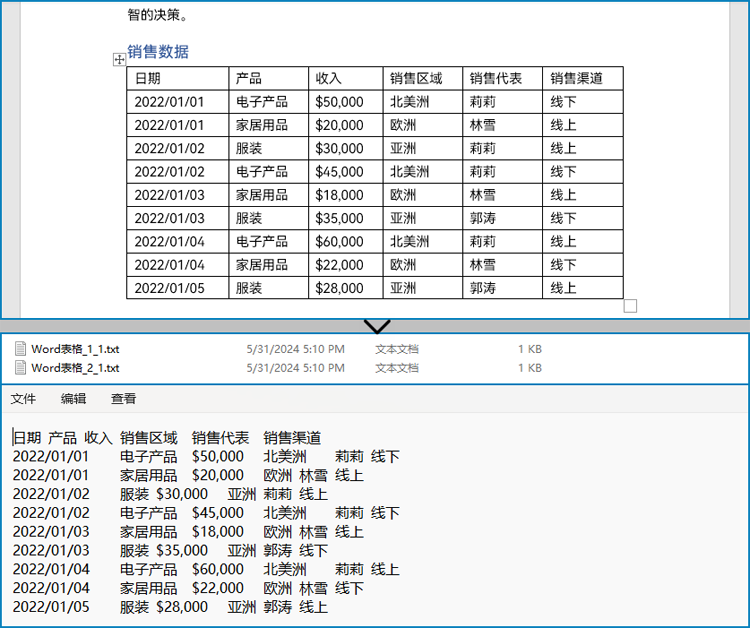This screenshot has width=750, height=628.
Task: Open the 查看 menu in Notepad
Action: 123,398
